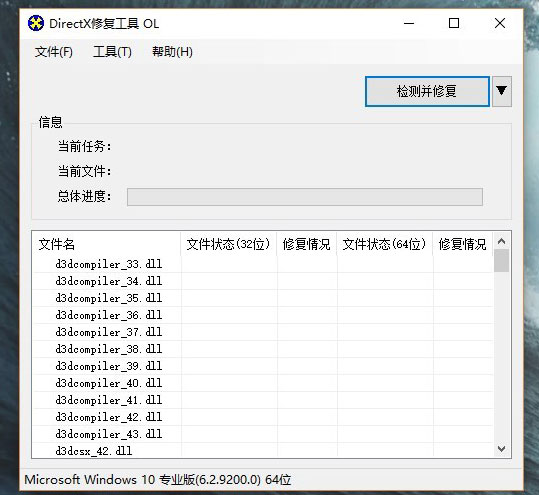Minimize the DirectX修复工具 window
This screenshot has width=539, height=495.
coord(409,23)
